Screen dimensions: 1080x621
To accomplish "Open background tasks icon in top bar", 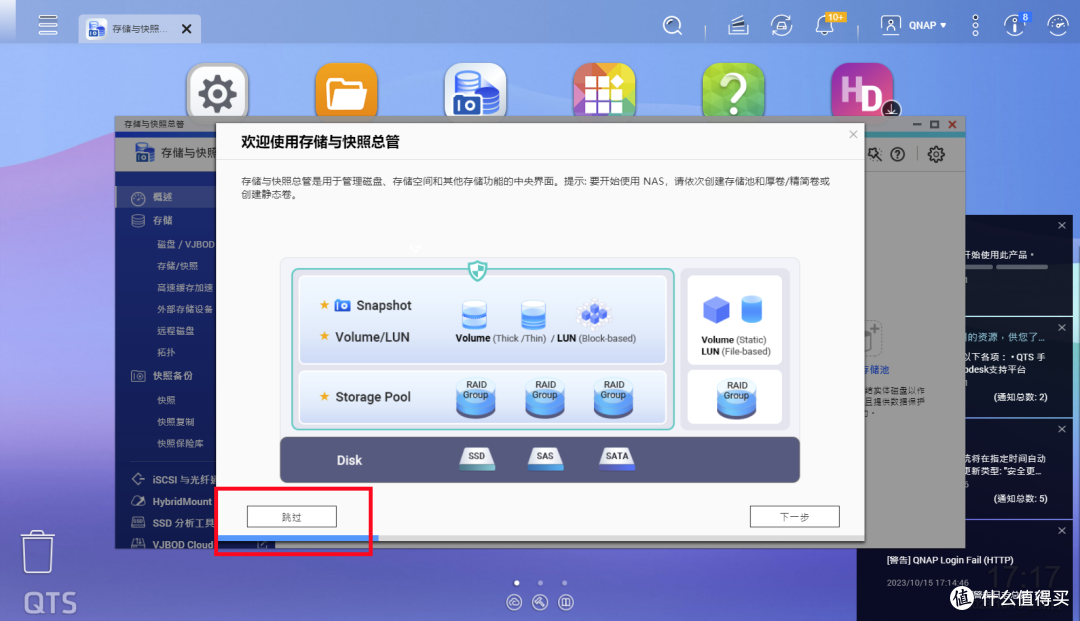I will click(x=738, y=26).
